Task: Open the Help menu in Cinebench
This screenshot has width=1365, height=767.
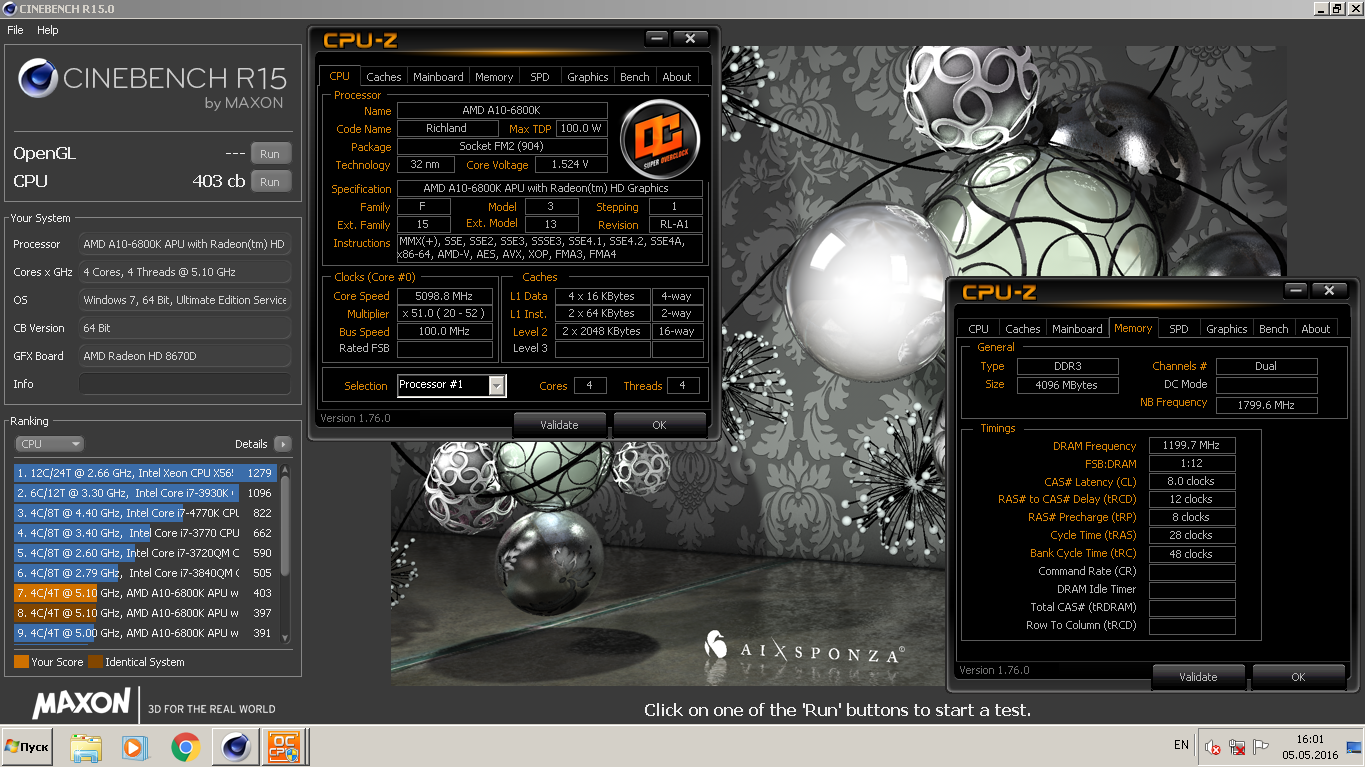Action: pos(48,30)
